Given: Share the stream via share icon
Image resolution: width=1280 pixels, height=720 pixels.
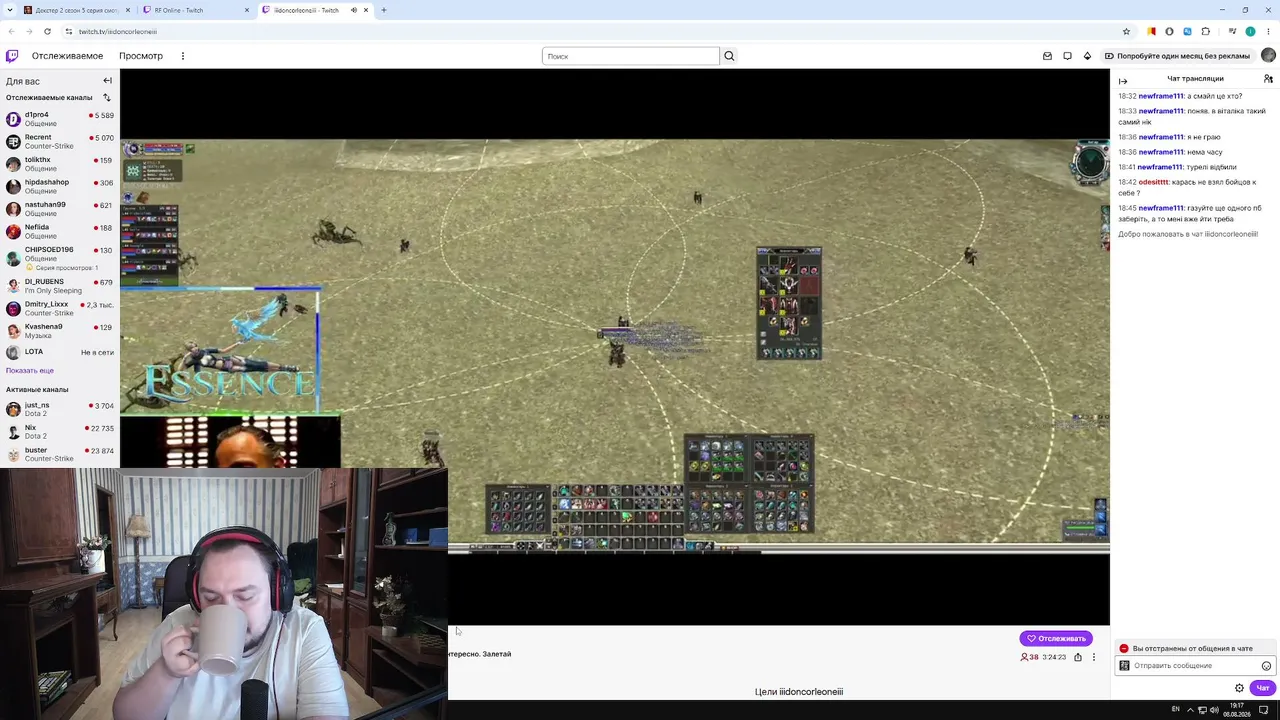Looking at the screenshot, I should pos(1078,657).
